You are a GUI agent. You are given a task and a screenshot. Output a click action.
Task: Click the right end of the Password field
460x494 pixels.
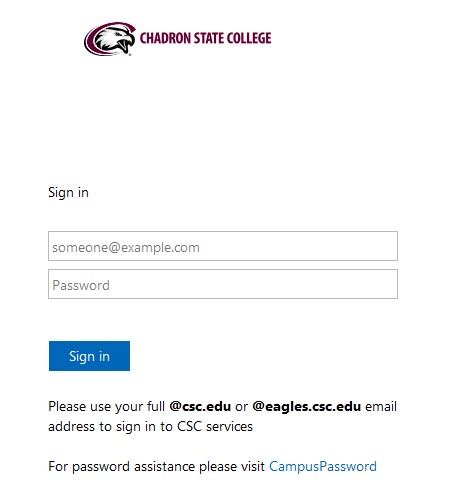(388, 284)
